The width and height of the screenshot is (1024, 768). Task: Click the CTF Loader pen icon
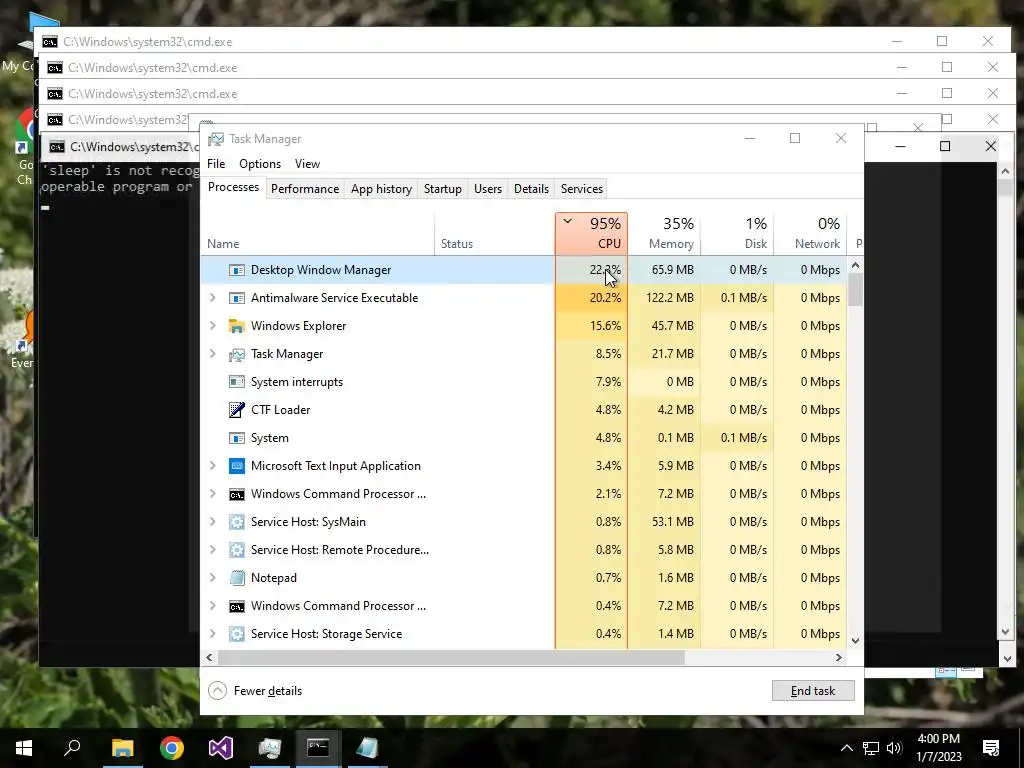point(236,410)
